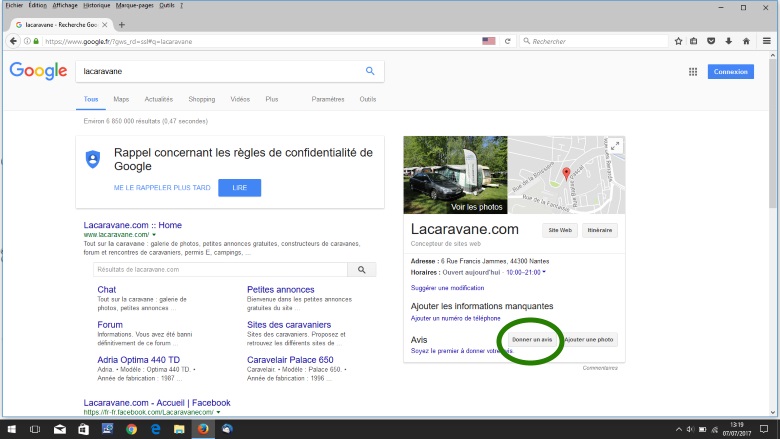
Task: Click the Donner un avis button
Action: tap(532, 340)
